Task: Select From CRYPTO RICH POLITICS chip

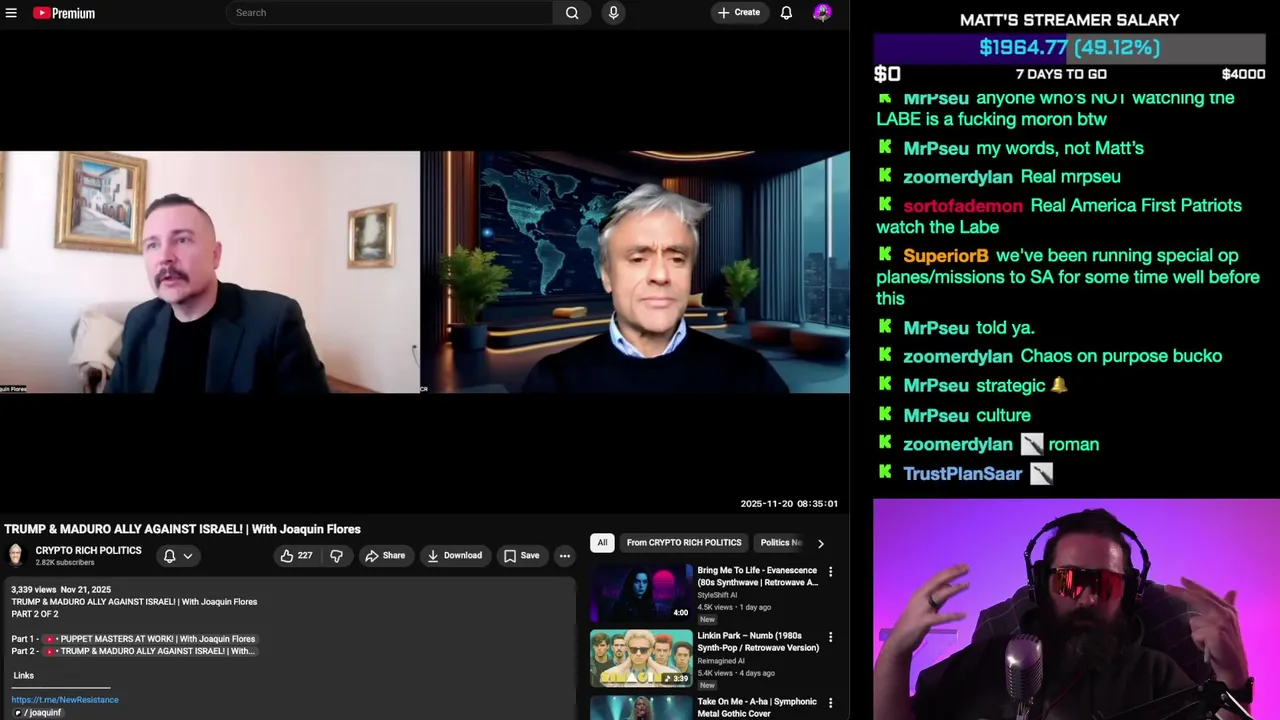Action: tap(684, 543)
